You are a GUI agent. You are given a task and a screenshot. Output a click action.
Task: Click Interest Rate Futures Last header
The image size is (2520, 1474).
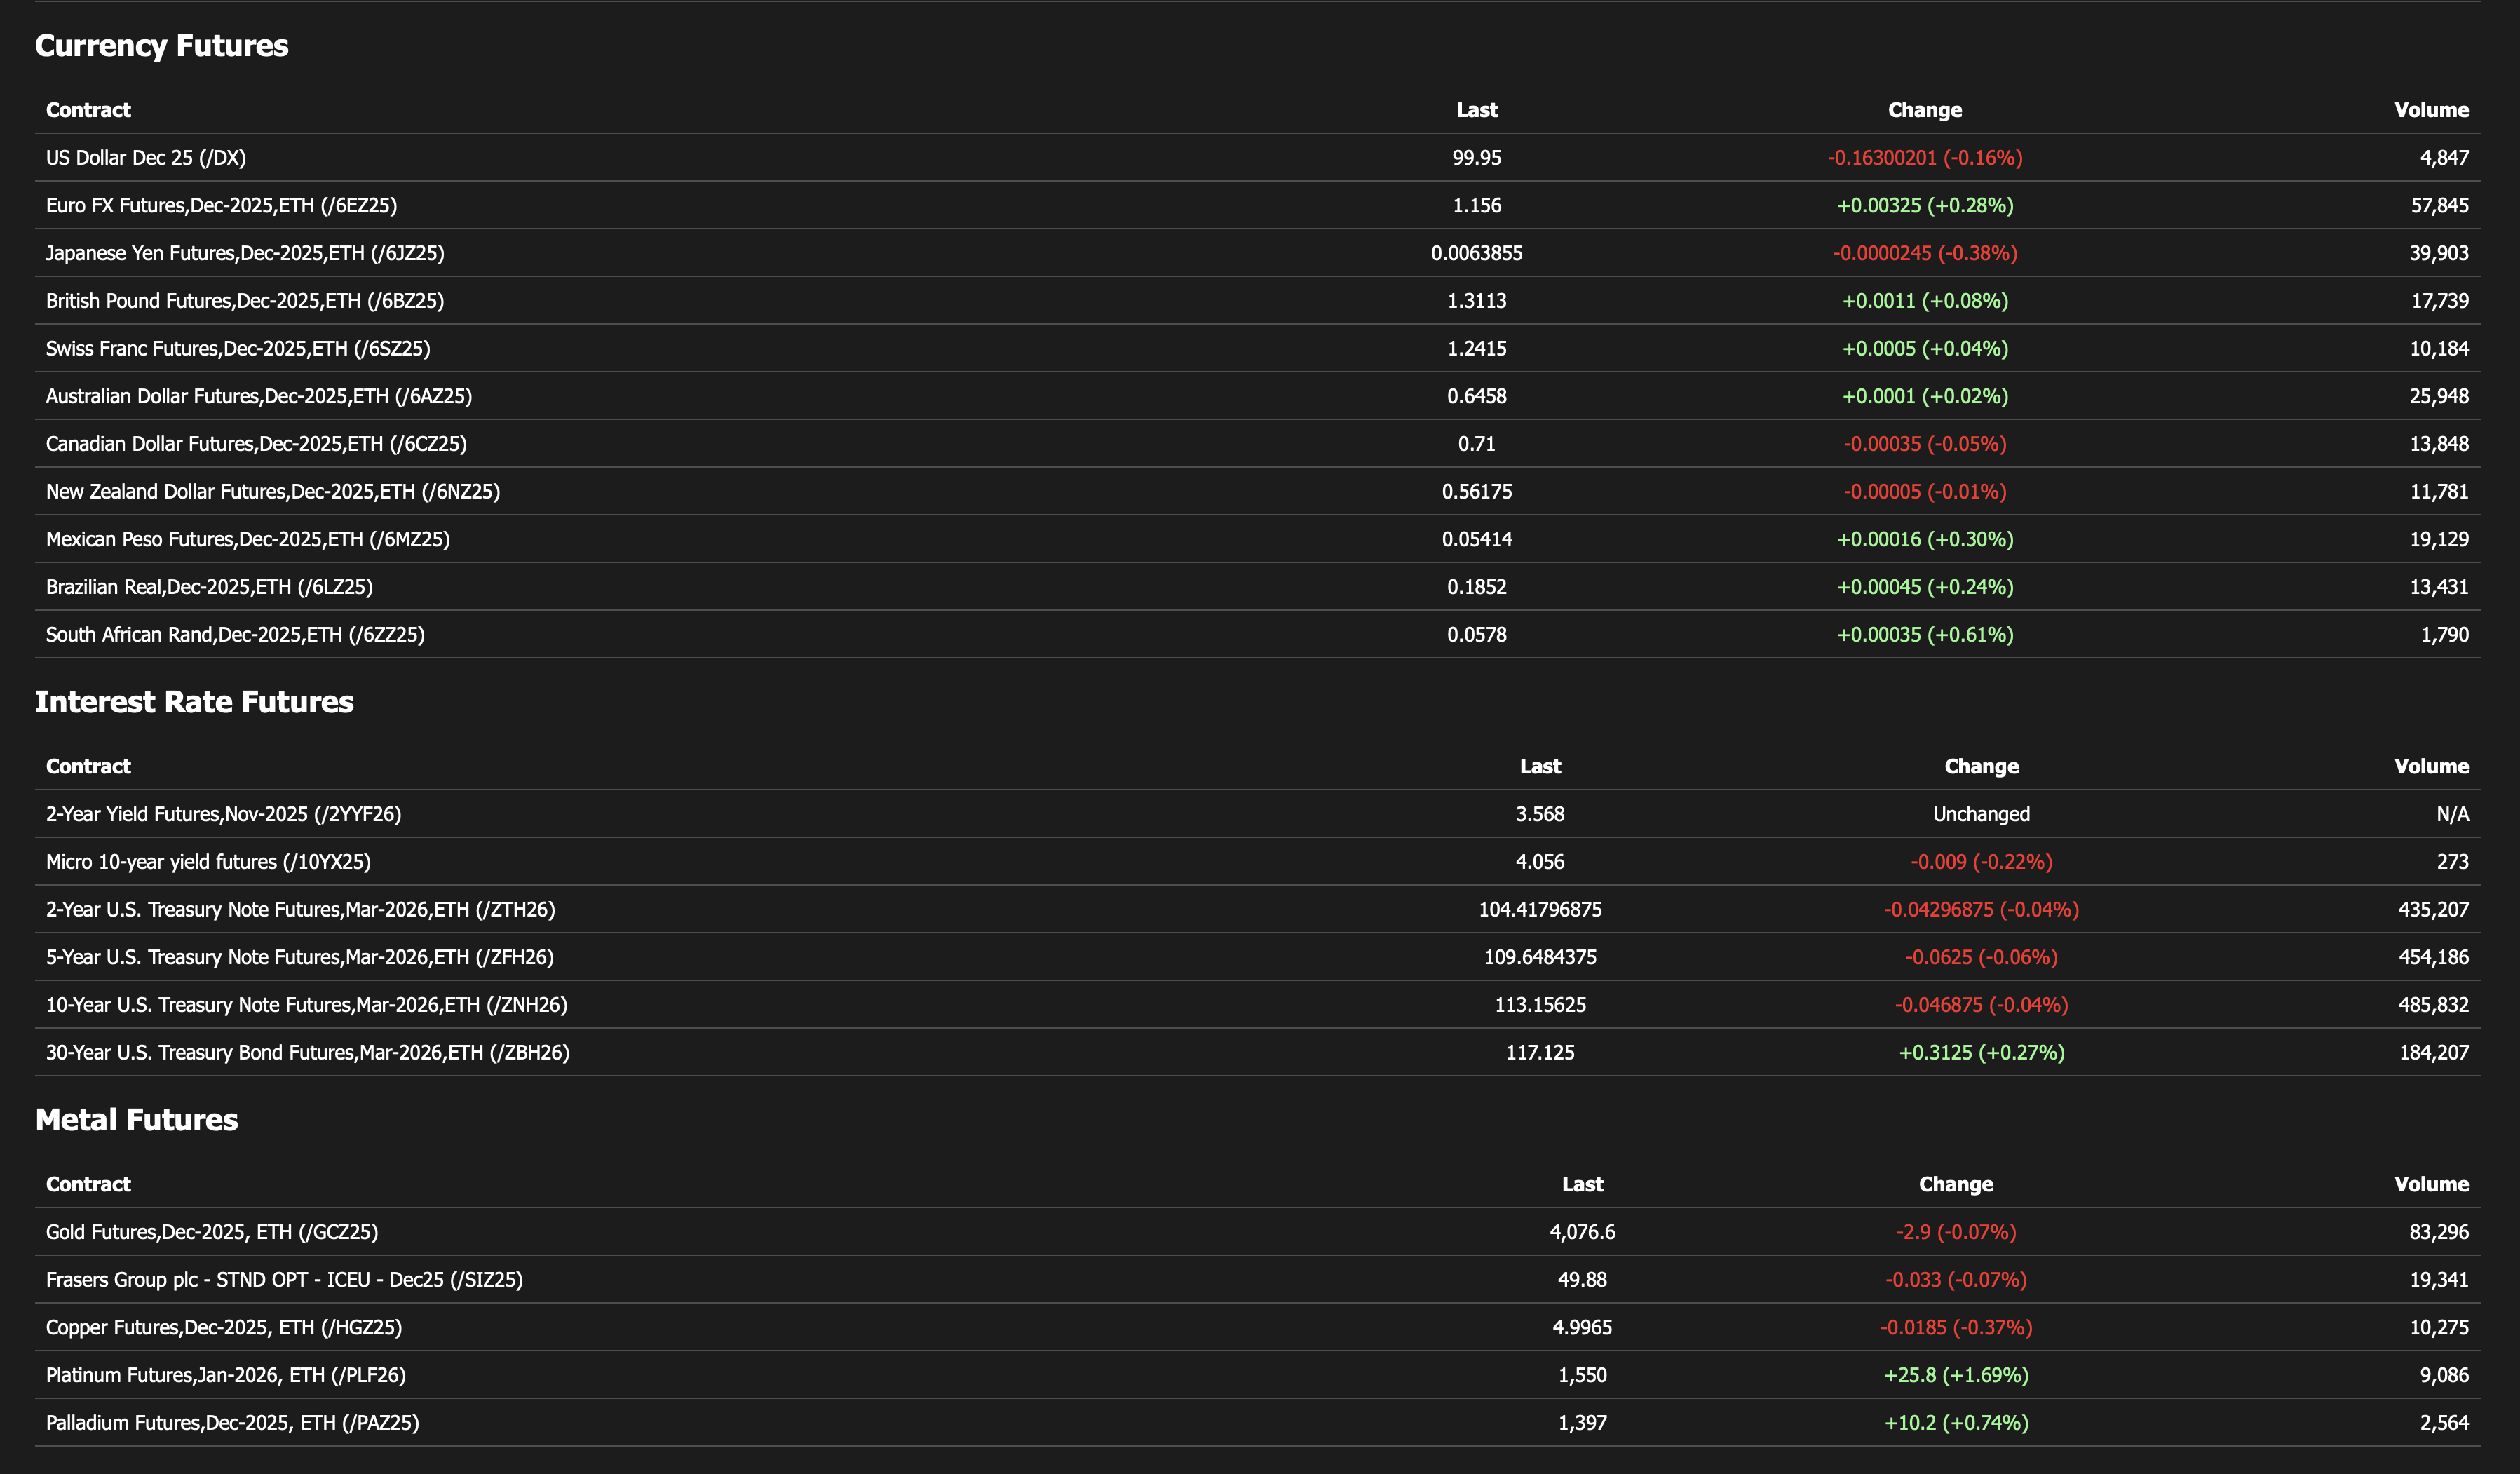pyautogui.click(x=1539, y=767)
